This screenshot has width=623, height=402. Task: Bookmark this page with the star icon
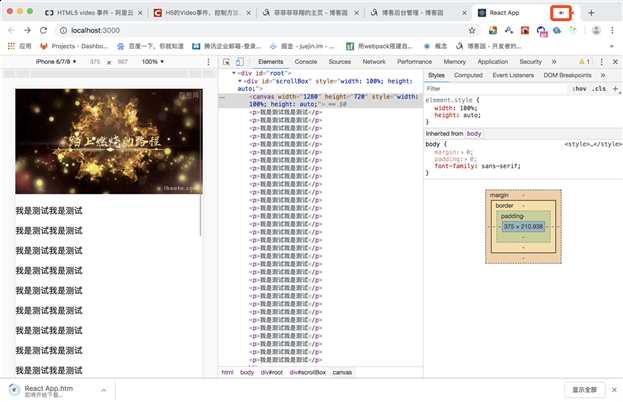[472, 30]
